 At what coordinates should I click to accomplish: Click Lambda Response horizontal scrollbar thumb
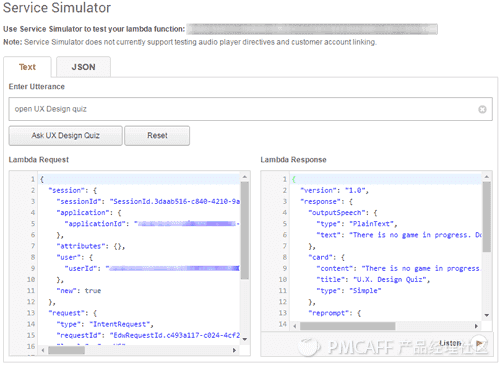(x=348, y=326)
